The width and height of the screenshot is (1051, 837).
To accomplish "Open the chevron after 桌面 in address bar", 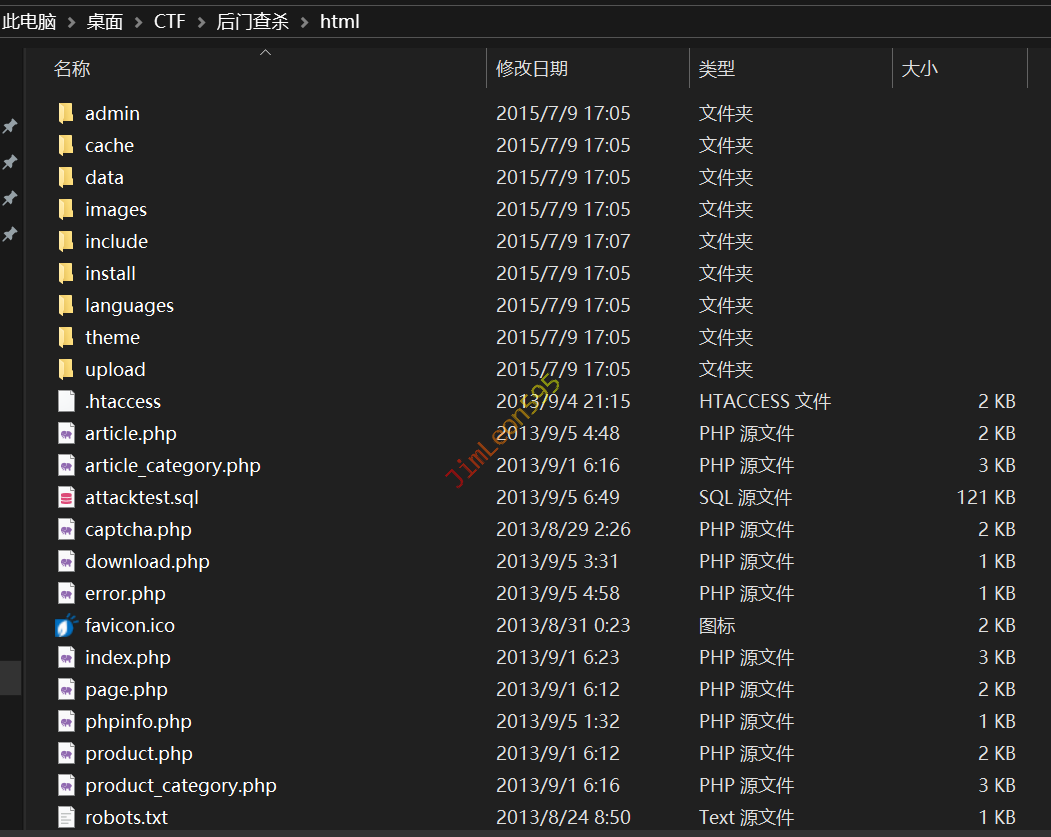I will pyautogui.click(x=138, y=22).
